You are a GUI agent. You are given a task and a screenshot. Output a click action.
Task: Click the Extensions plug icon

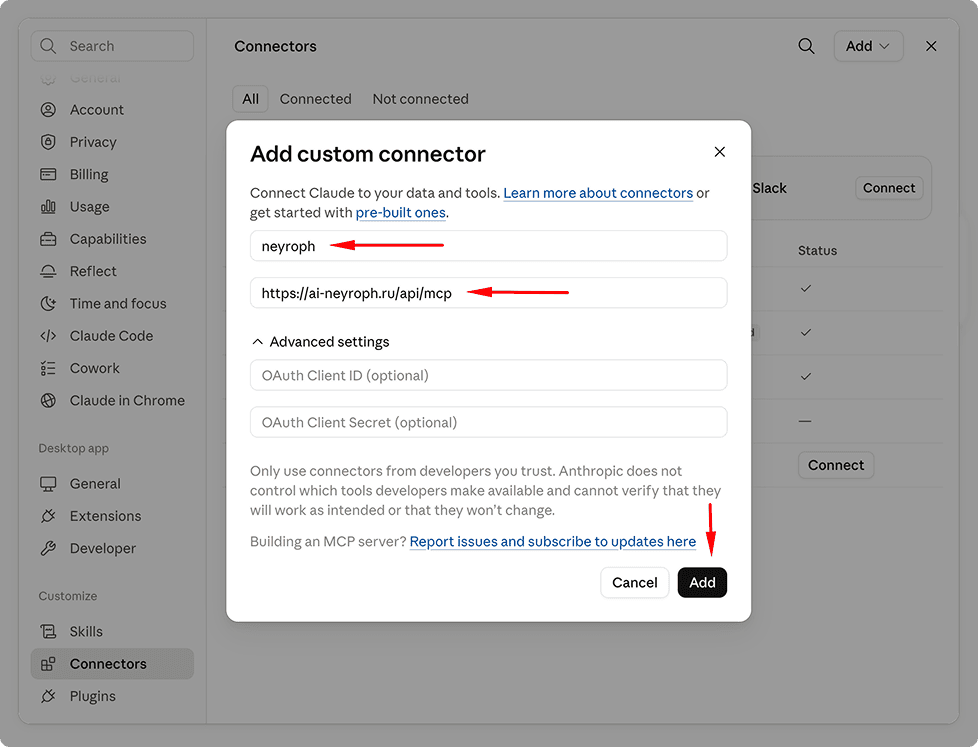[48, 516]
